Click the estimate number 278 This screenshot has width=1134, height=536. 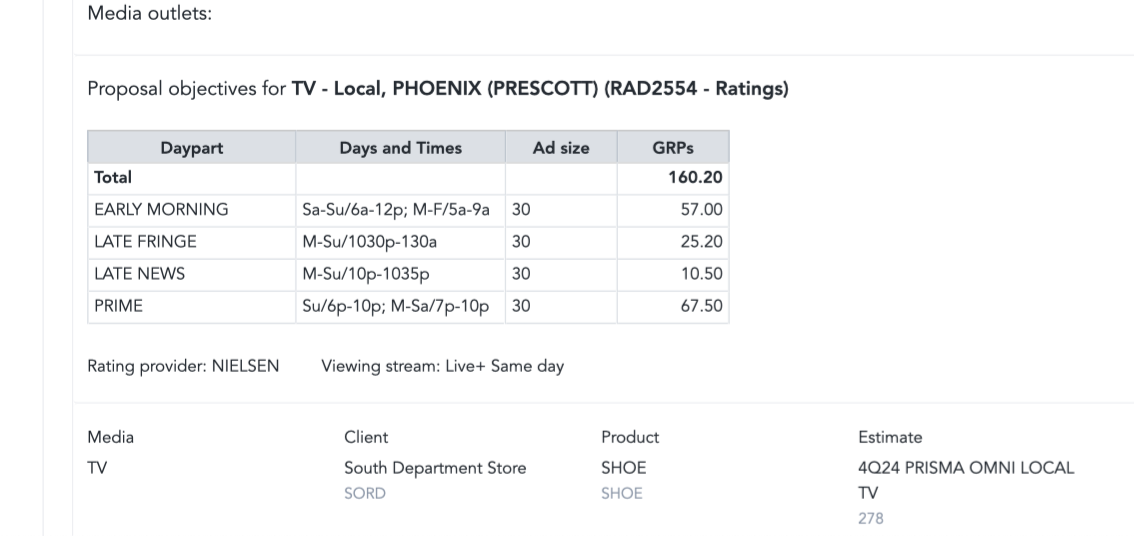tap(871, 519)
